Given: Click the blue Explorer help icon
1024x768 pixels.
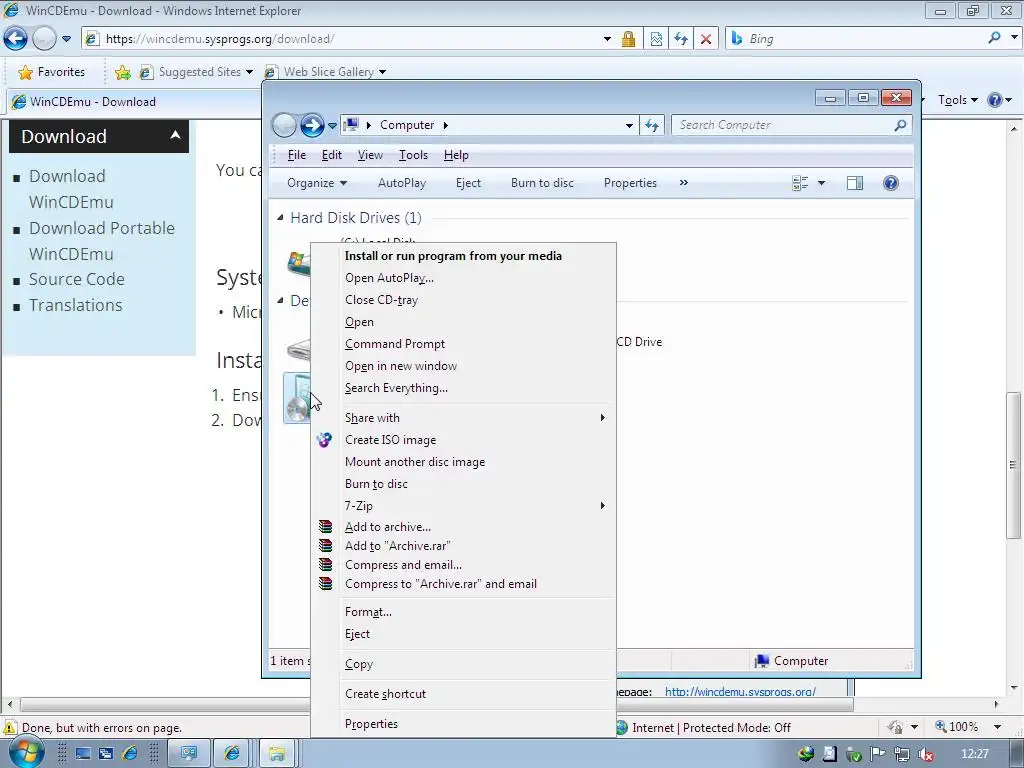Looking at the screenshot, I should tap(891, 183).
